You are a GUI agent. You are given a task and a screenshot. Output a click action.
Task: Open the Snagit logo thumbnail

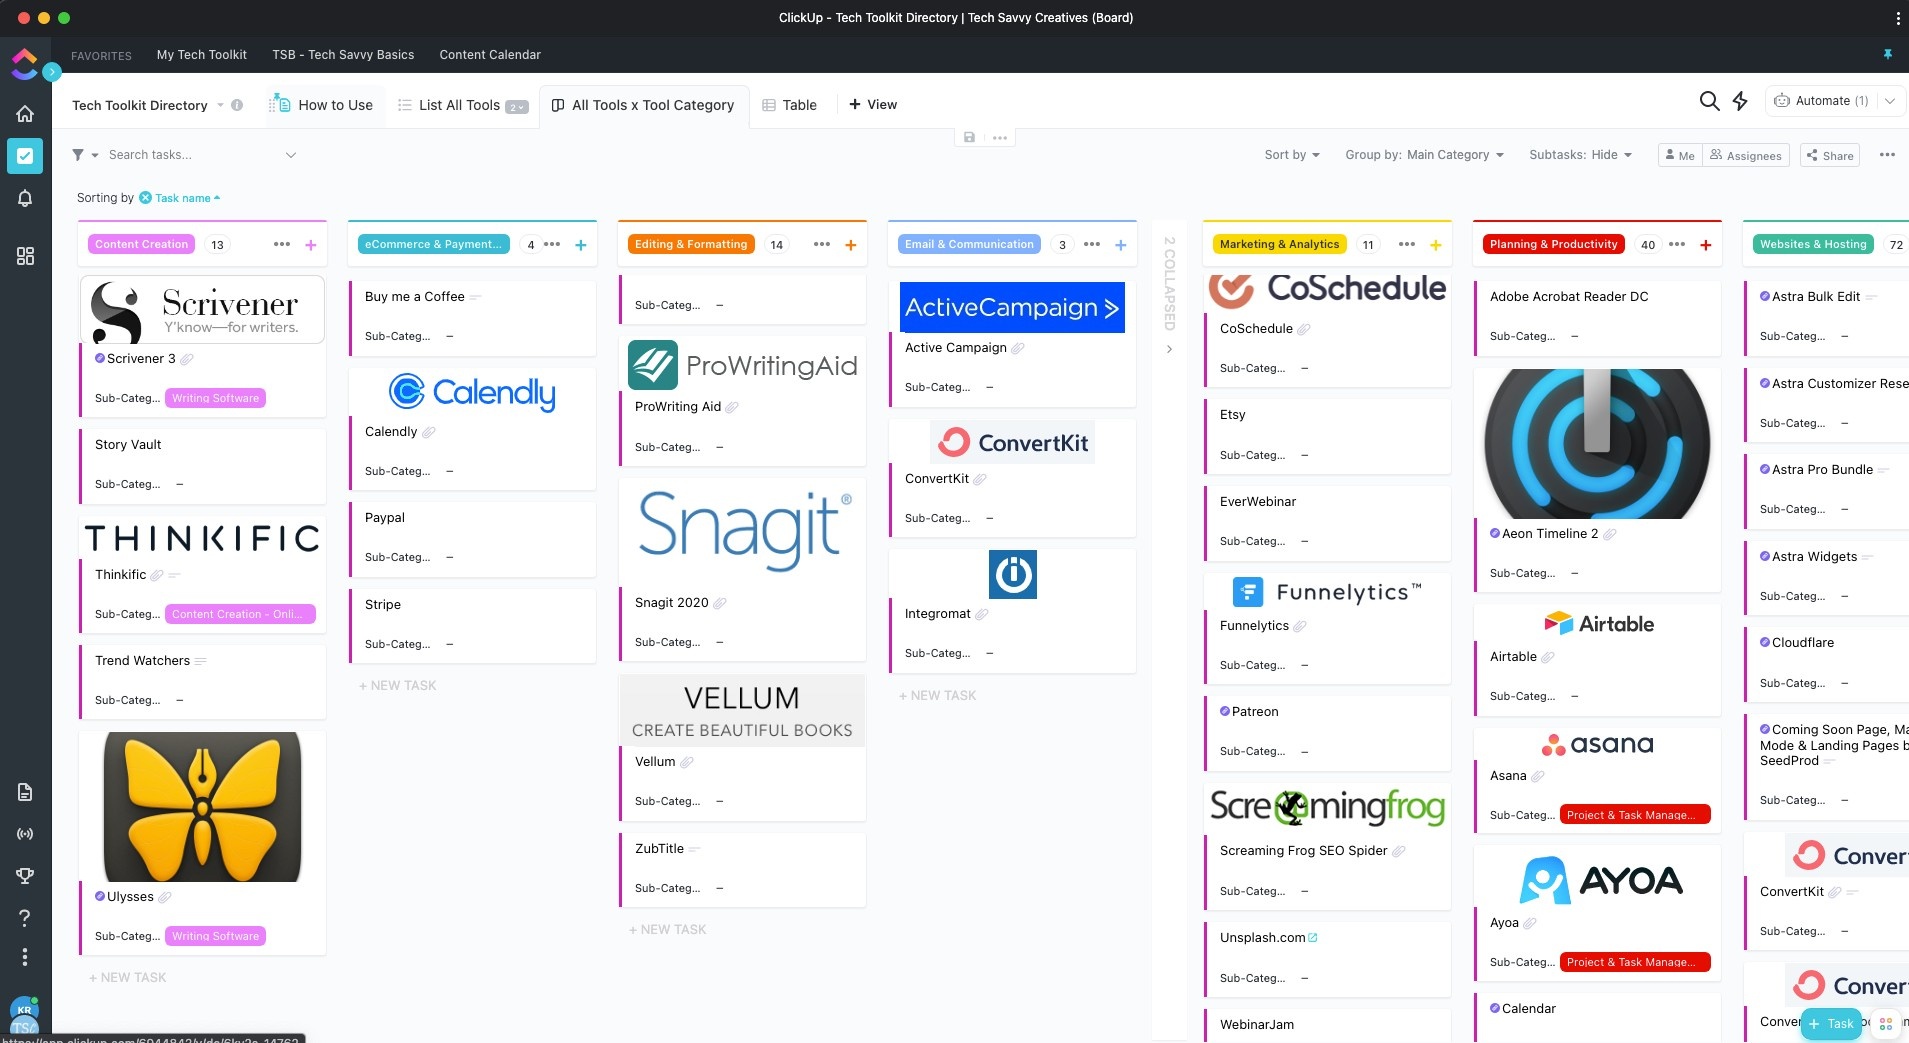[x=742, y=531]
